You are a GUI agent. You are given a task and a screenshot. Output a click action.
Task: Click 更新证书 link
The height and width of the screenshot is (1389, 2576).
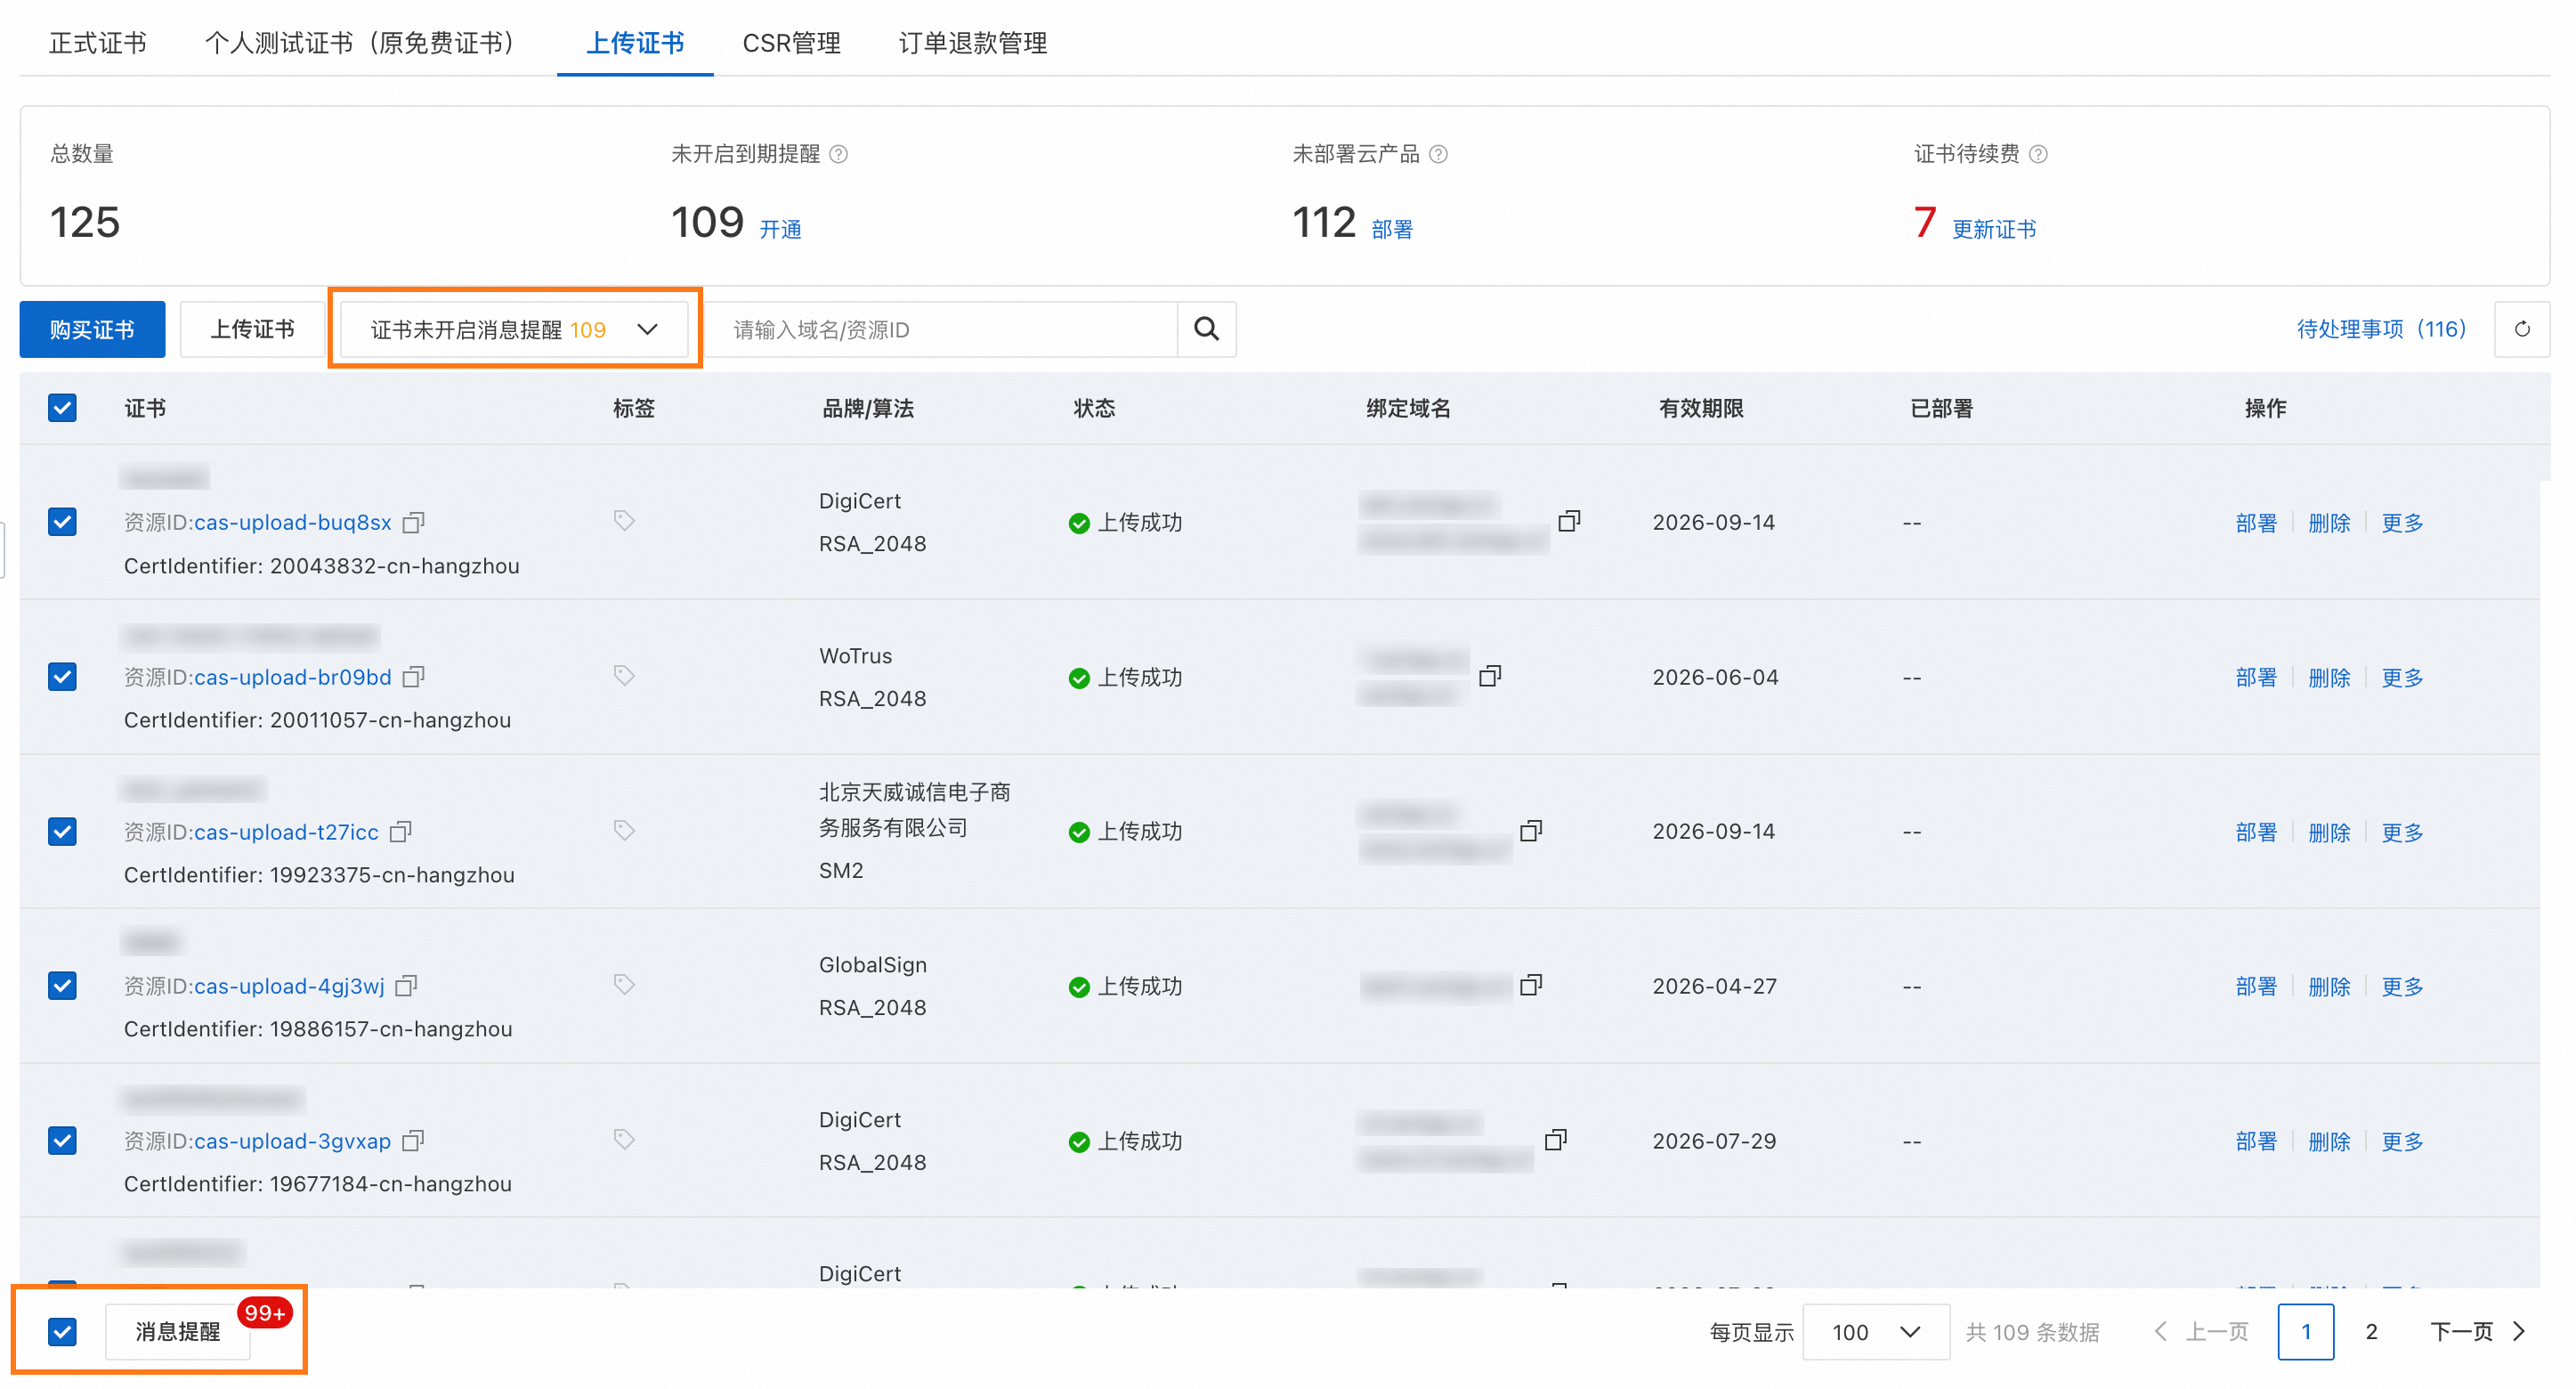pyautogui.click(x=1994, y=230)
